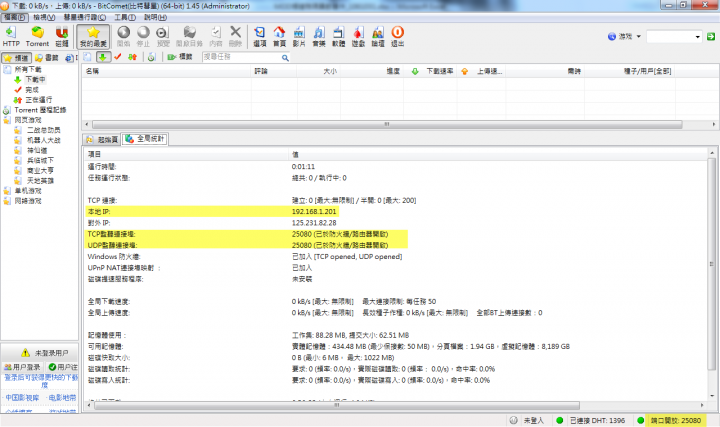Toggle the all-tasks filter document icon
Screen dimensions: 720x427
[x=88, y=57]
